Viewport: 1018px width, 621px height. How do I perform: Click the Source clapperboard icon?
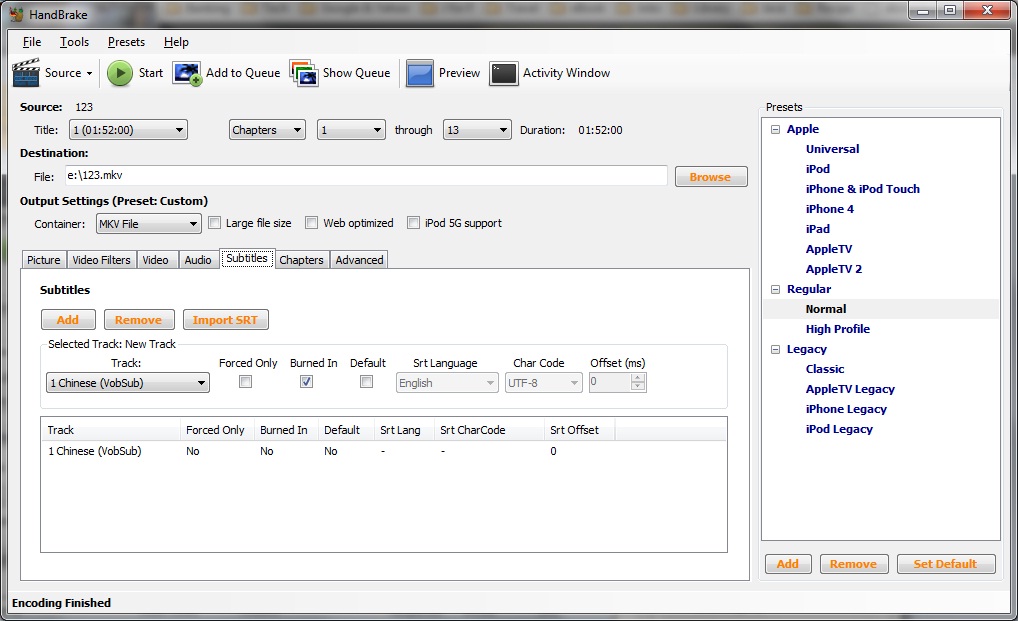coord(26,73)
